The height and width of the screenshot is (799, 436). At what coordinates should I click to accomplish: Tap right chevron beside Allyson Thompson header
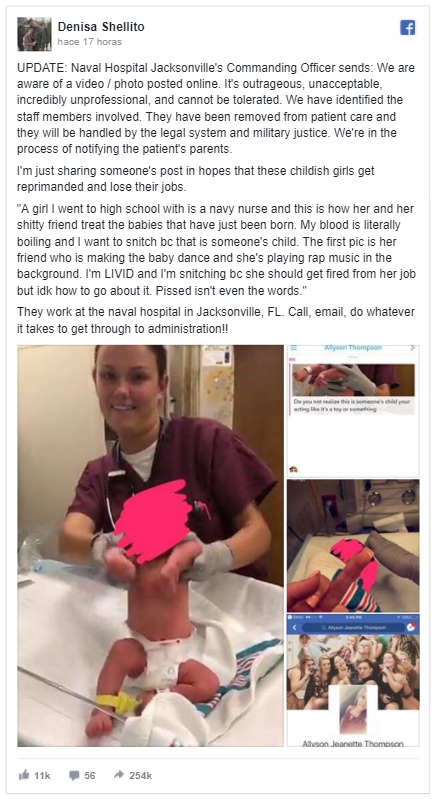coord(413,348)
